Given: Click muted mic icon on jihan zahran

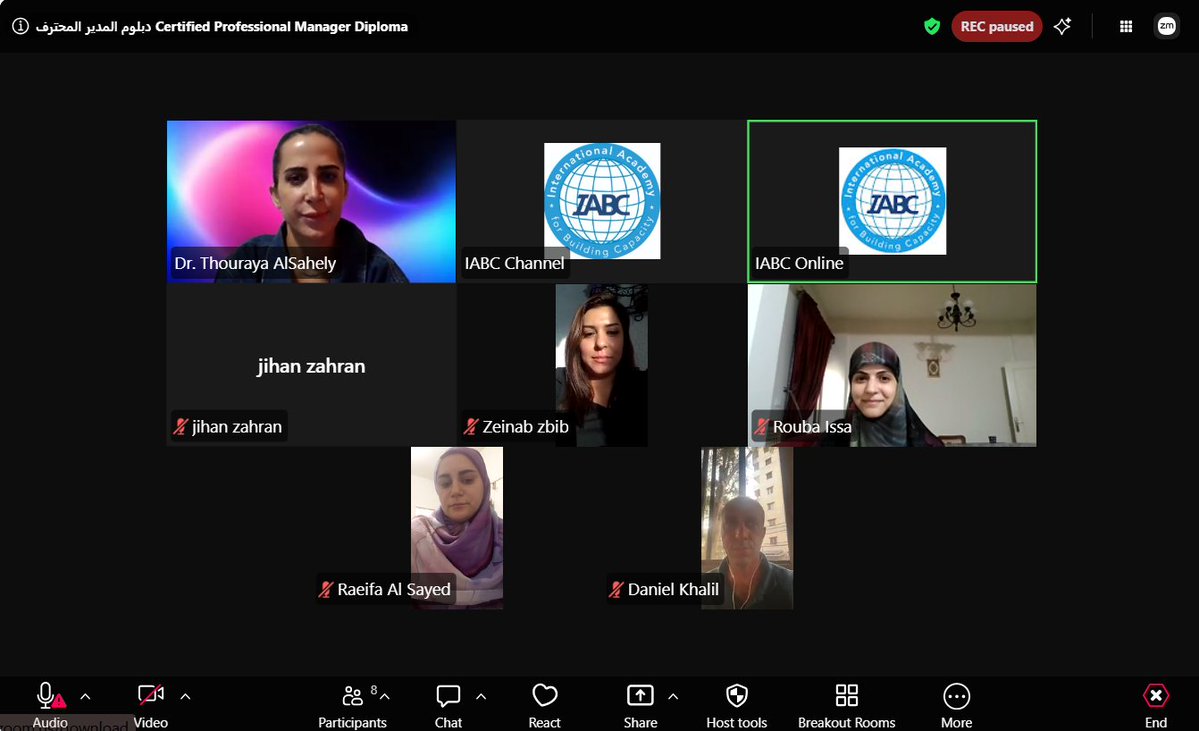Looking at the screenshot, I should 180,427.
